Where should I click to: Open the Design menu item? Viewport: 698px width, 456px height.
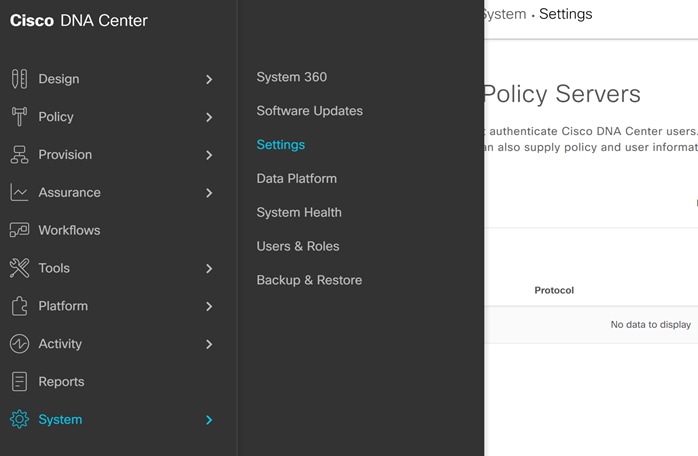point(59,79)
